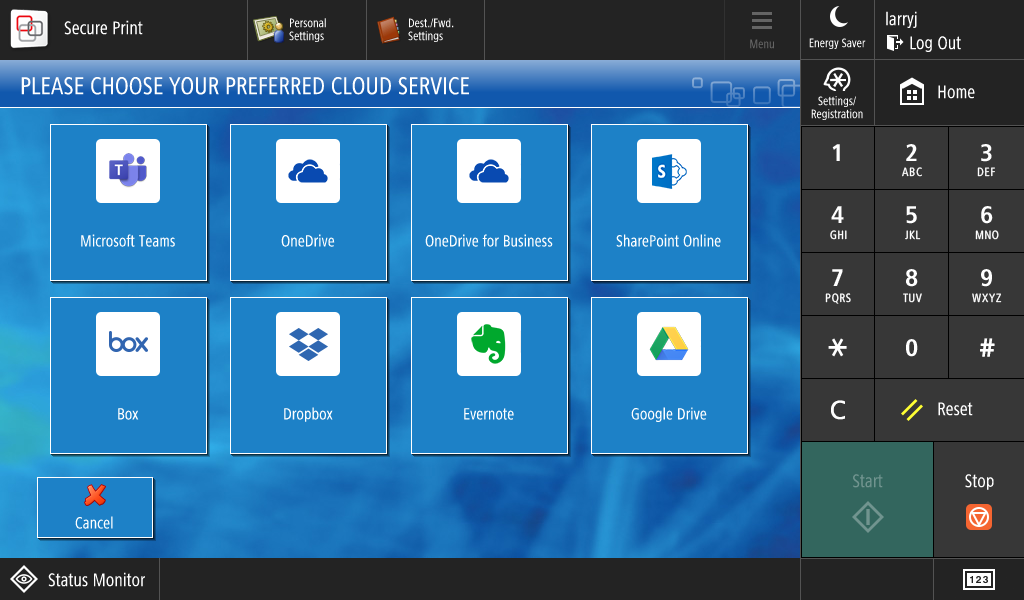Open the Google Drive service
The width and height of the screenshot is (1024, 600).
(669, 375)
